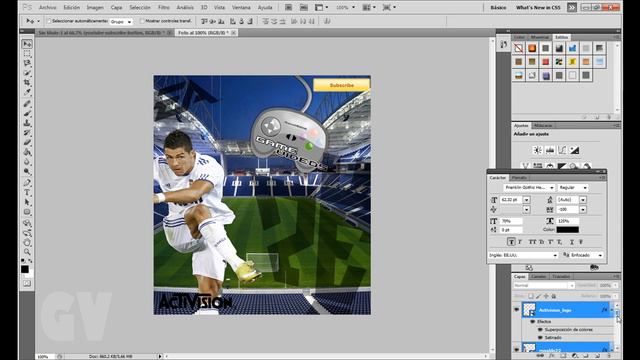
Task: Hide the Activision_logo layer with its eye
Action: click(x=516, y=310)
